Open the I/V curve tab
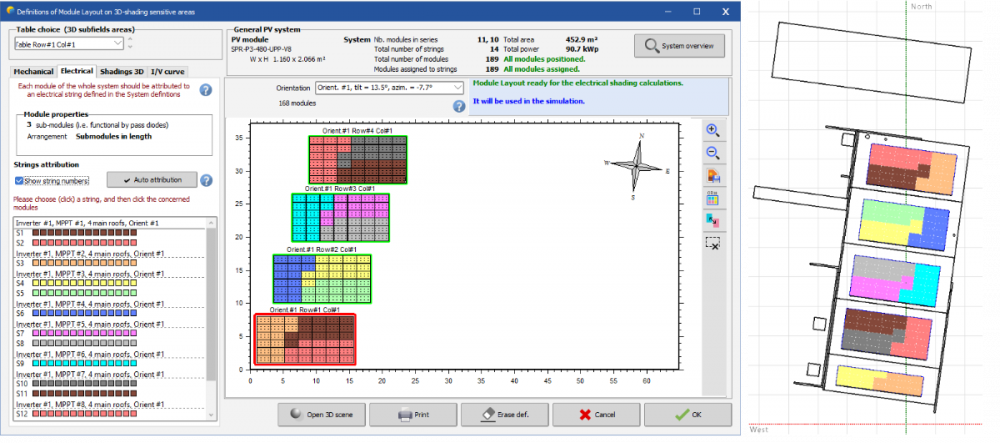 pyautogui.click(x=168, y=72)
